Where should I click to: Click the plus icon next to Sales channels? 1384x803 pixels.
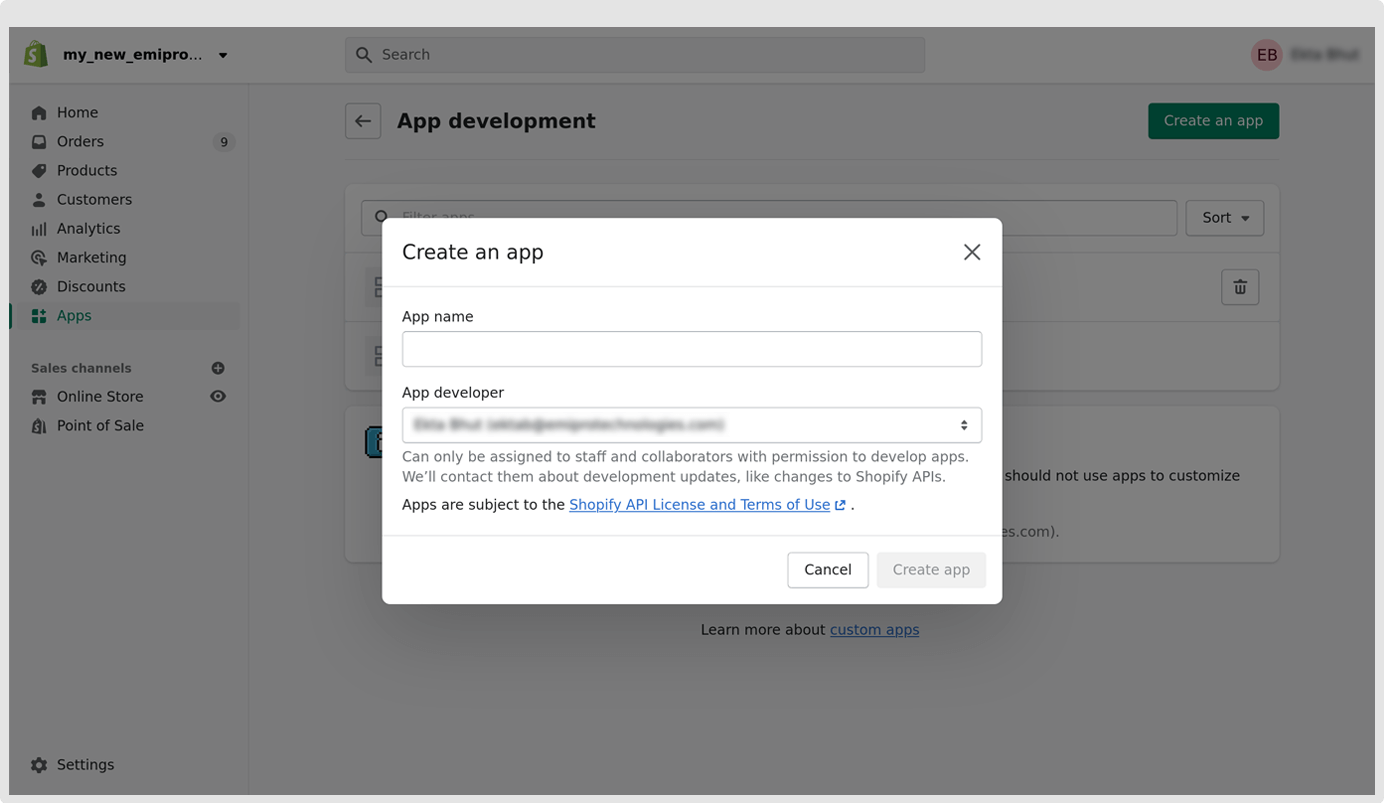[218, 368]
